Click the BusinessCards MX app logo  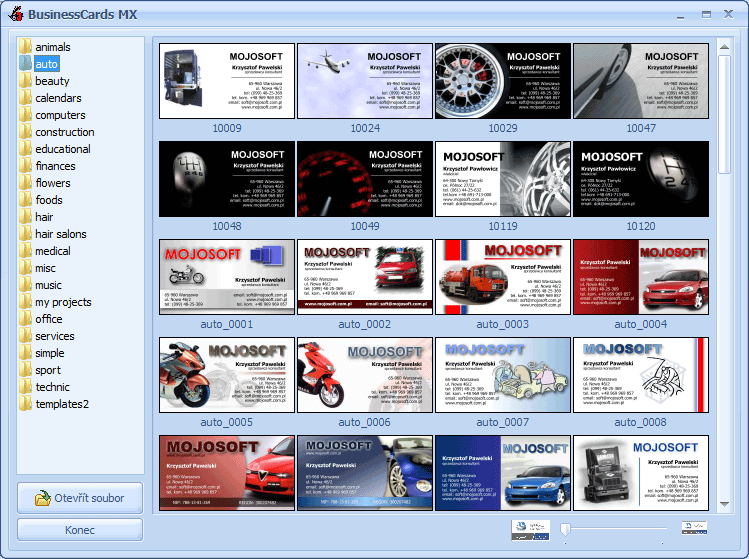(16, 14)
